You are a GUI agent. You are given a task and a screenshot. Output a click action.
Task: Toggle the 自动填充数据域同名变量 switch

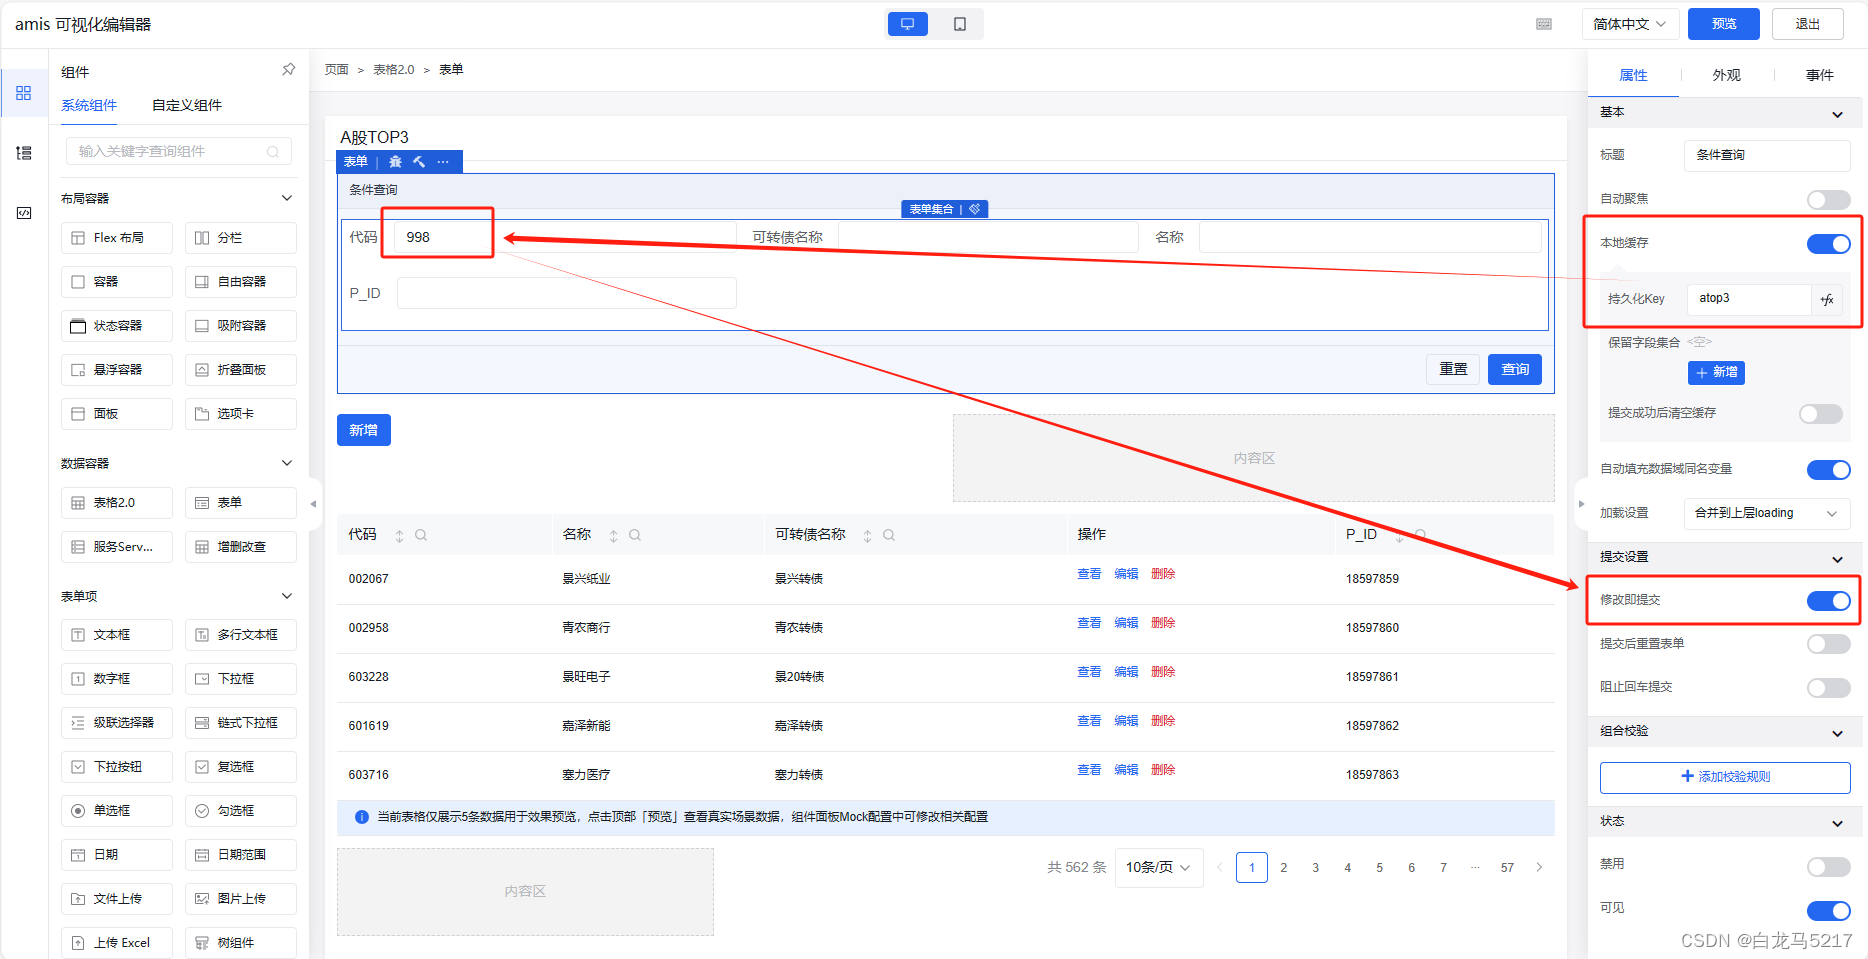coord(1828,470)
